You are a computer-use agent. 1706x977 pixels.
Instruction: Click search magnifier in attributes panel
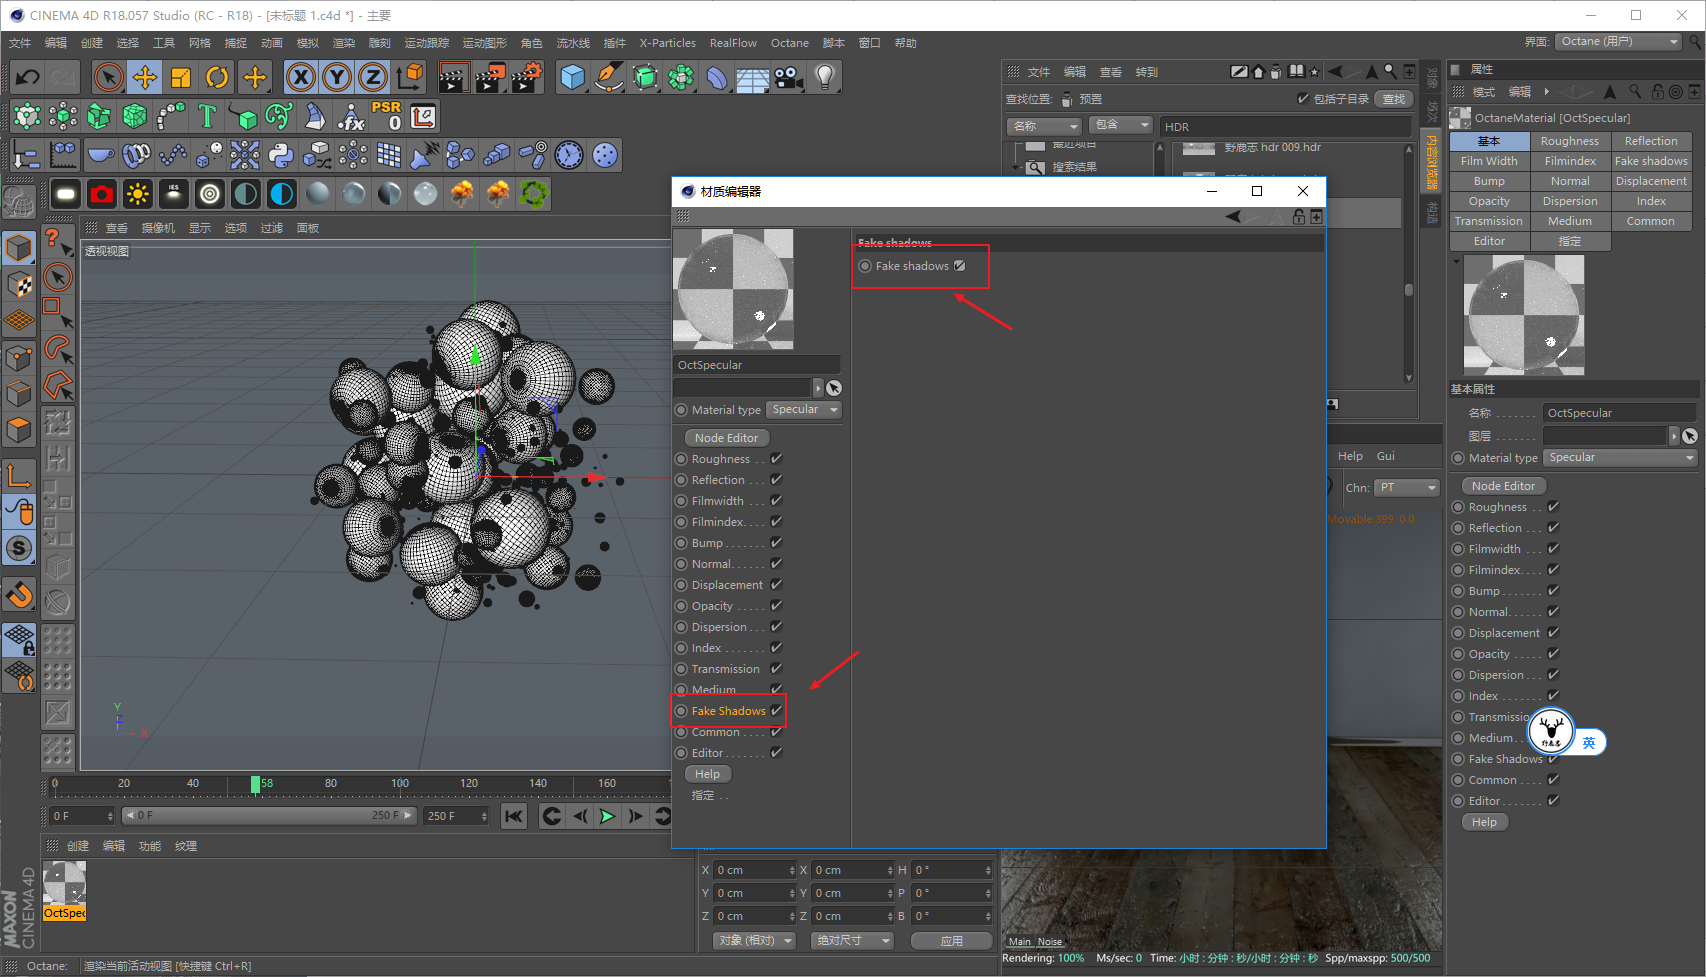(1635, 91)
